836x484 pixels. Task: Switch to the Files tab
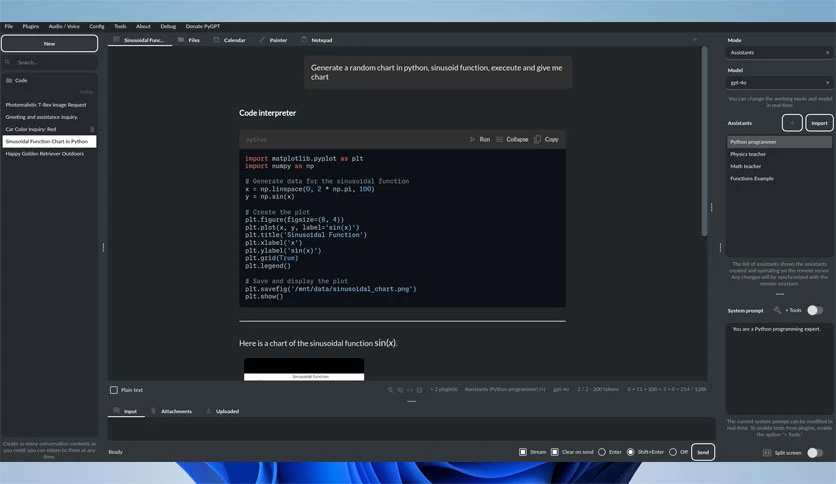(189, 40)
